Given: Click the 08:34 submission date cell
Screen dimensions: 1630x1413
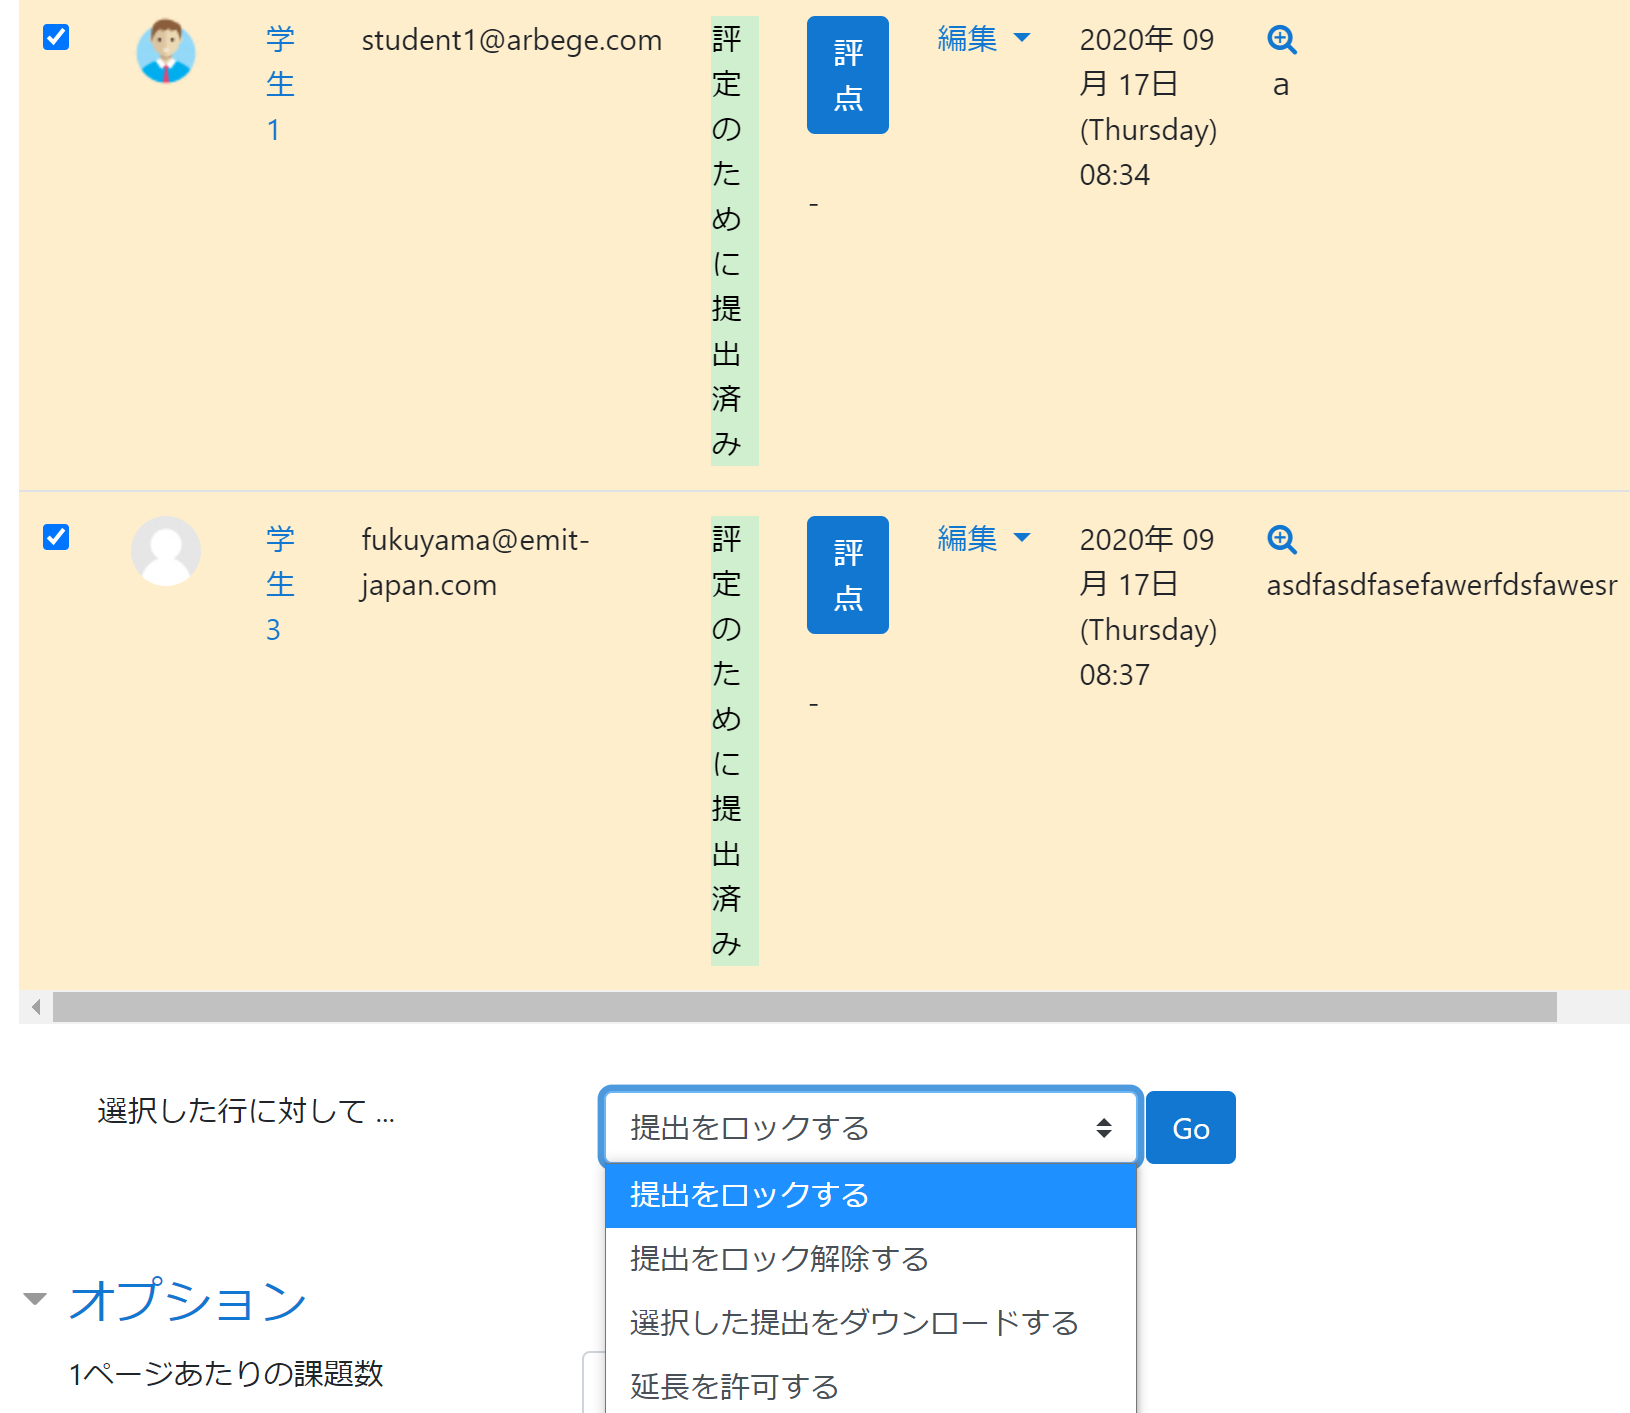Looking at the screenshot, I should tap(1148, 107).
